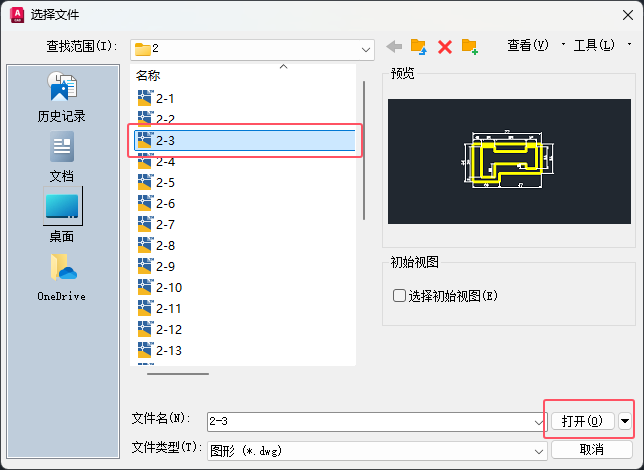Click the drawing icon of file 2-9
The width and height of the screenshot is (644, 470).
pos(145,266)
